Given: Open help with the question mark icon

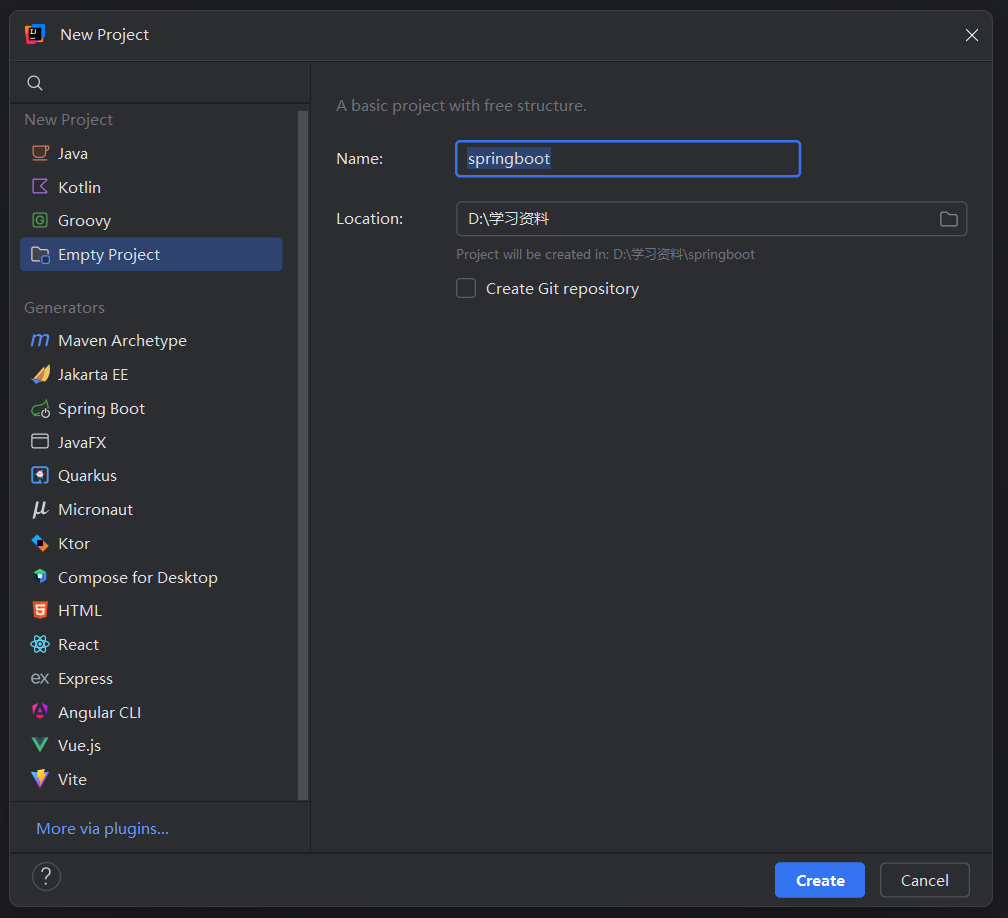Looking at the screenshot, I should tap(46, 876).
